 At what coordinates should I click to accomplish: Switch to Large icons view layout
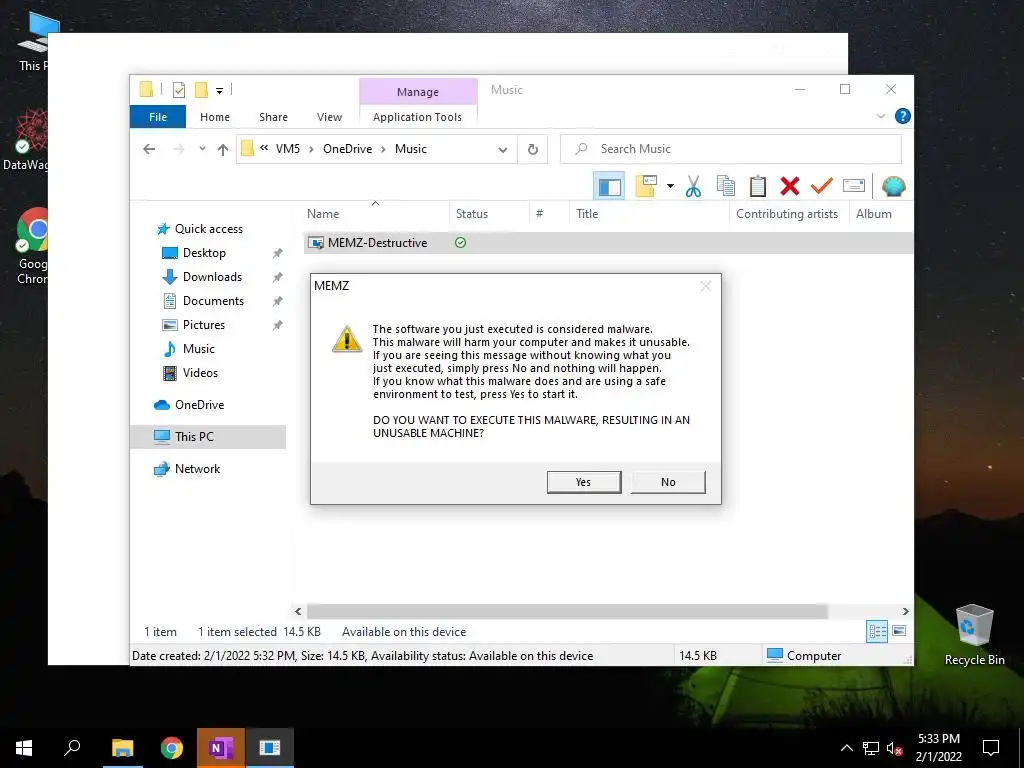click(899, 631)
